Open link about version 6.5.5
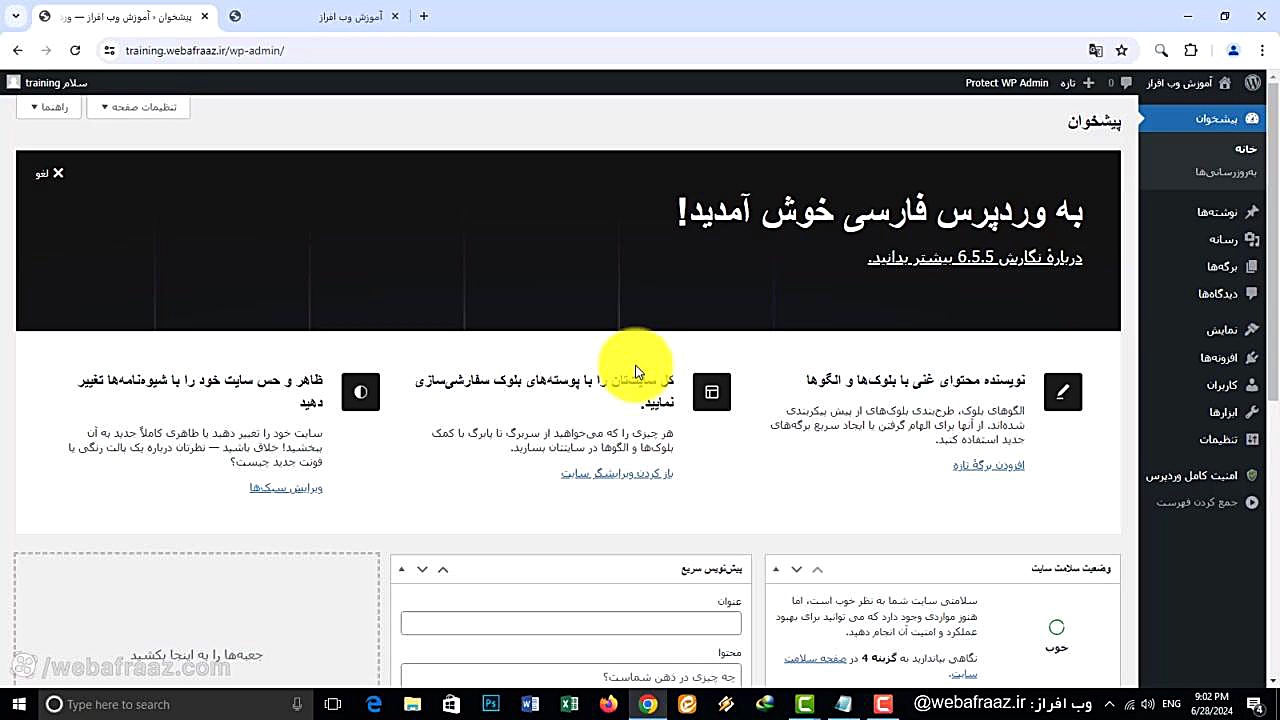 click(975, 257)
